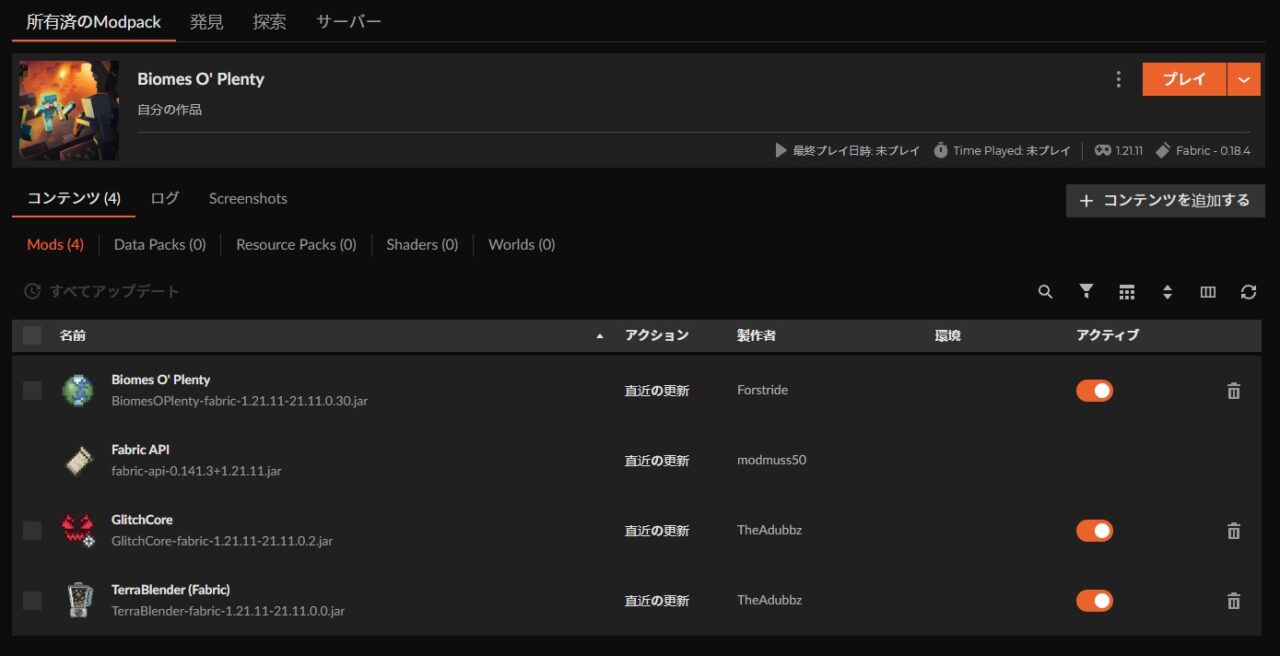Tick the select-all checkbox in the header

point(32,335)
